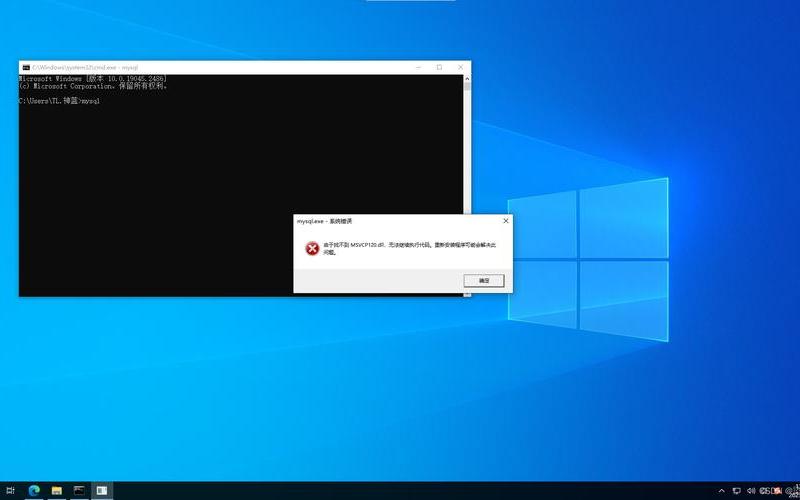Click the C:\Users prompt line with mysql

[x=59, y=101]
